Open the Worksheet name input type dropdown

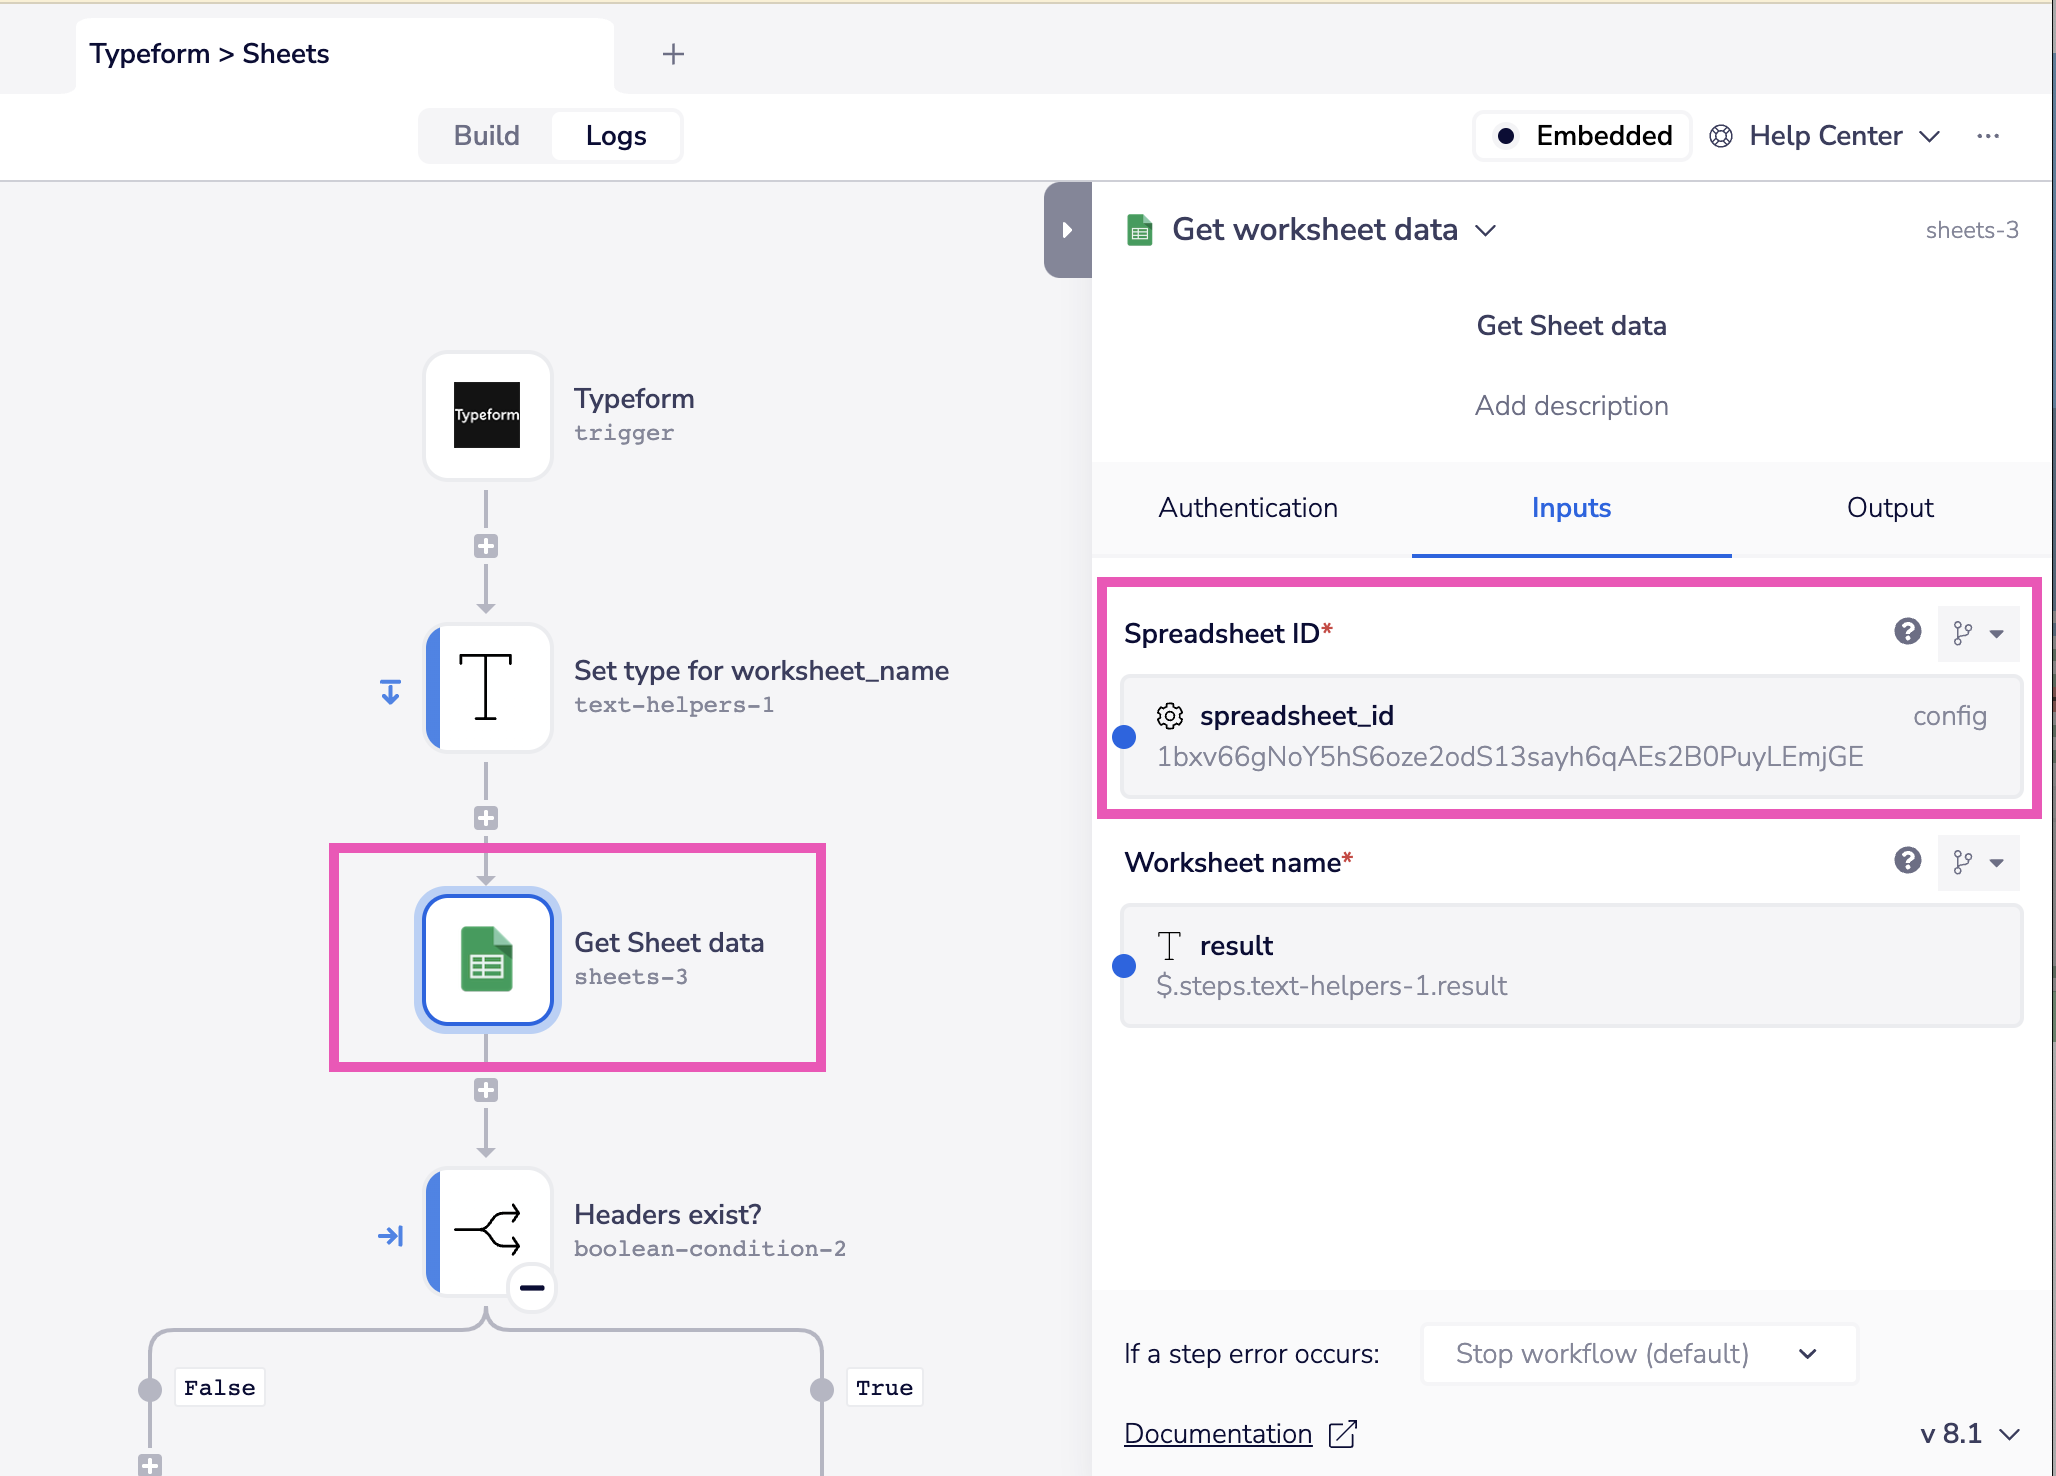[1978, 862]
